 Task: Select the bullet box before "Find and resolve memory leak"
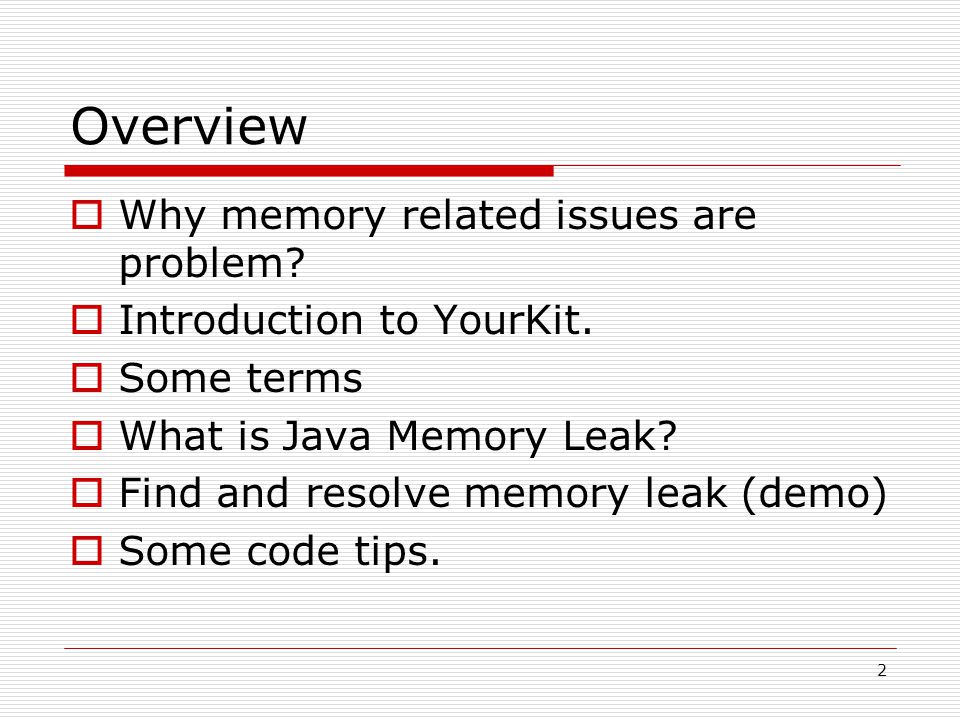(x=87, y=493)
